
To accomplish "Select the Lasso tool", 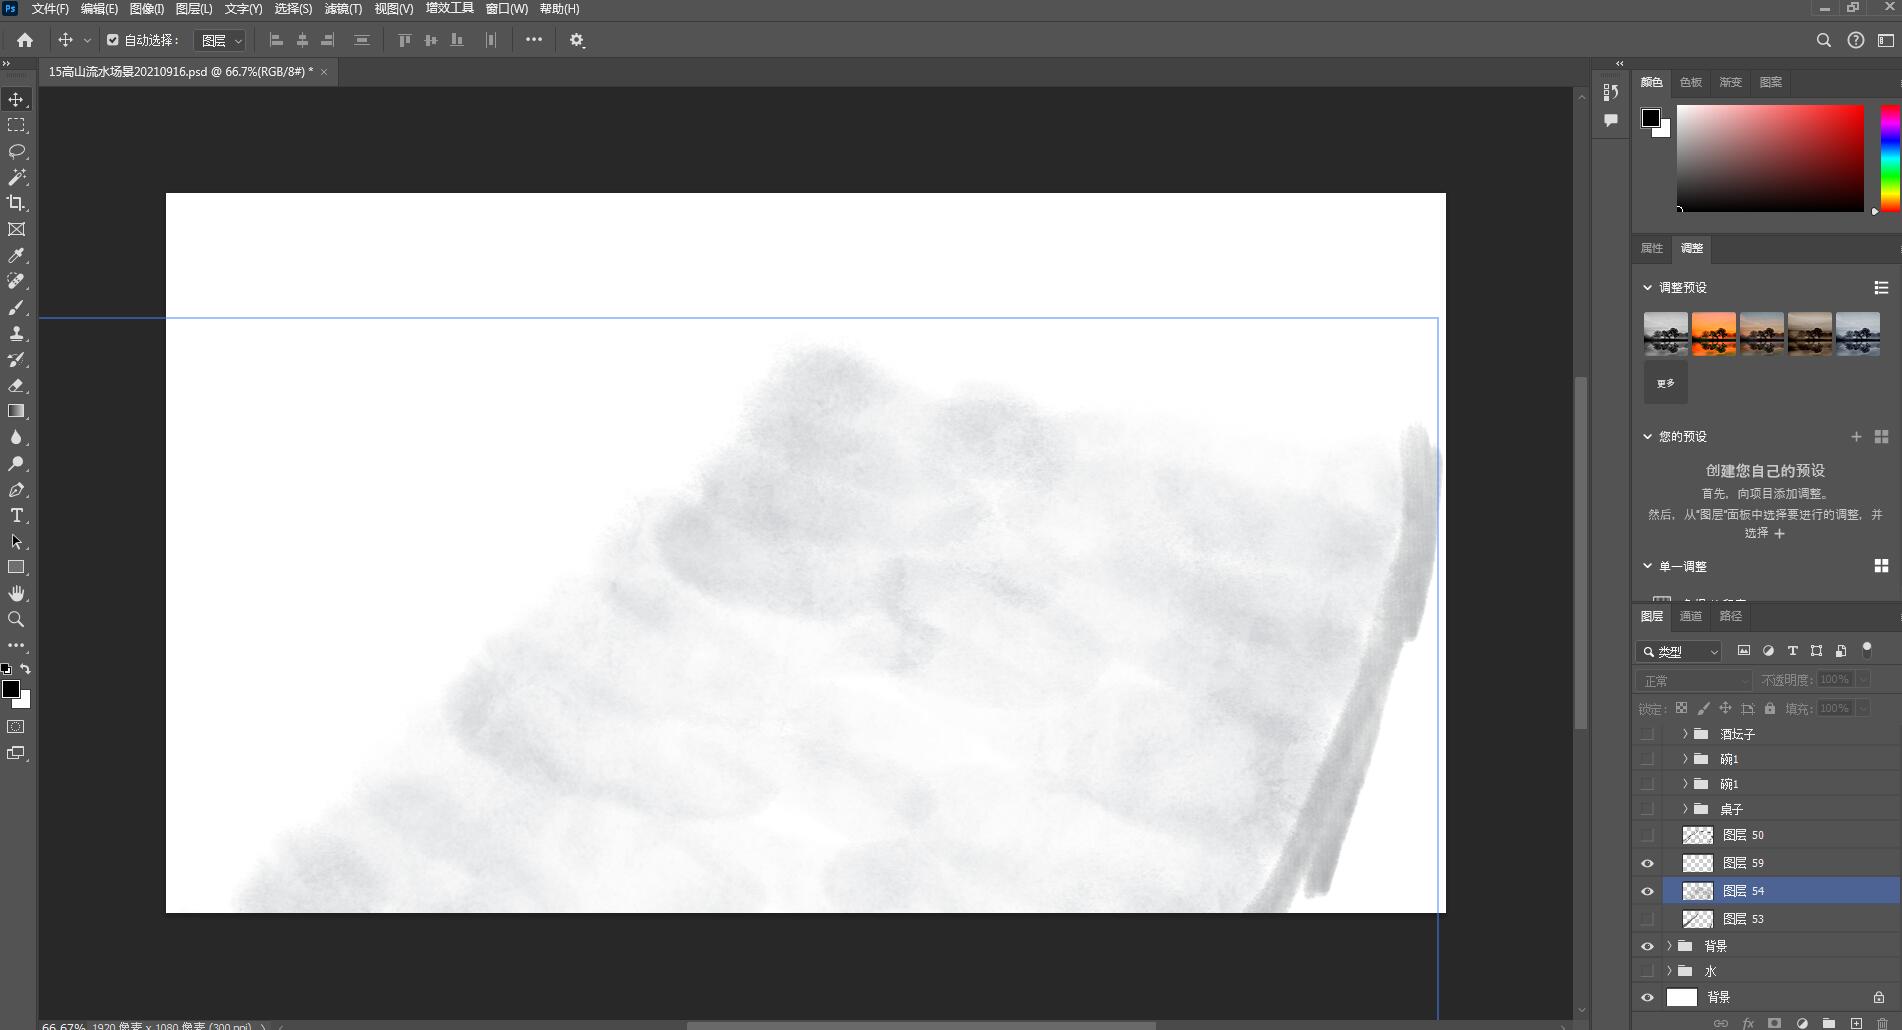I will [16, 151].
